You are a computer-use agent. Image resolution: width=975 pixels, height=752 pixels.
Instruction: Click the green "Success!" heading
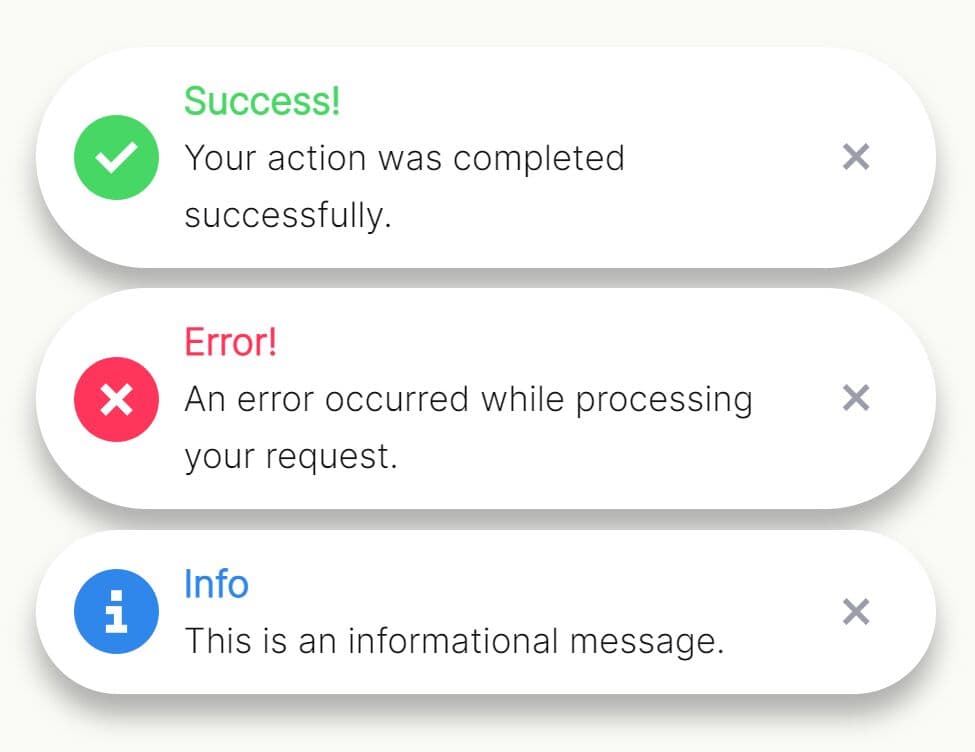(x=262, y=101)
